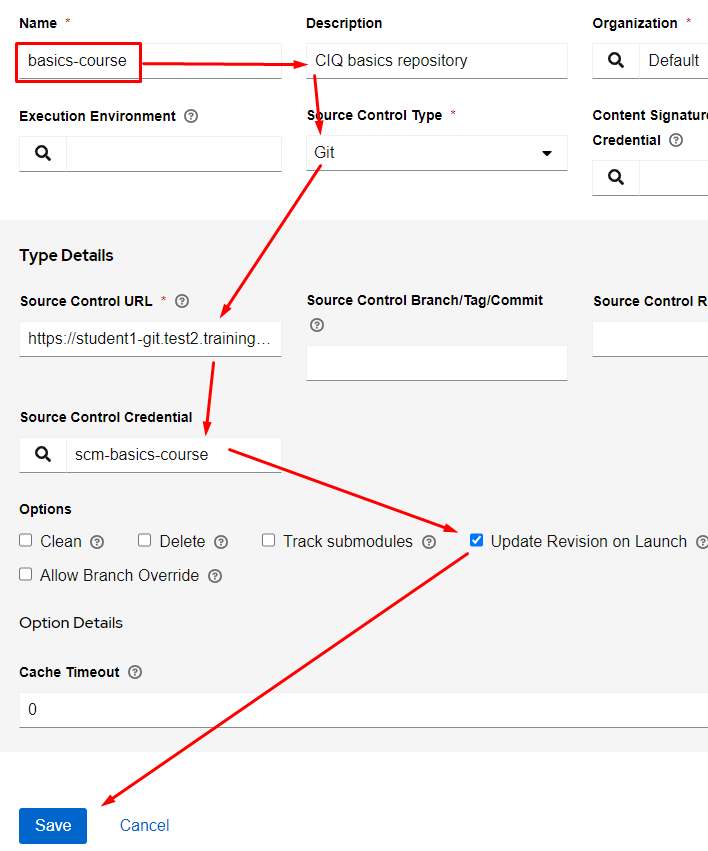Click help icon next to Track submodules

429,542
